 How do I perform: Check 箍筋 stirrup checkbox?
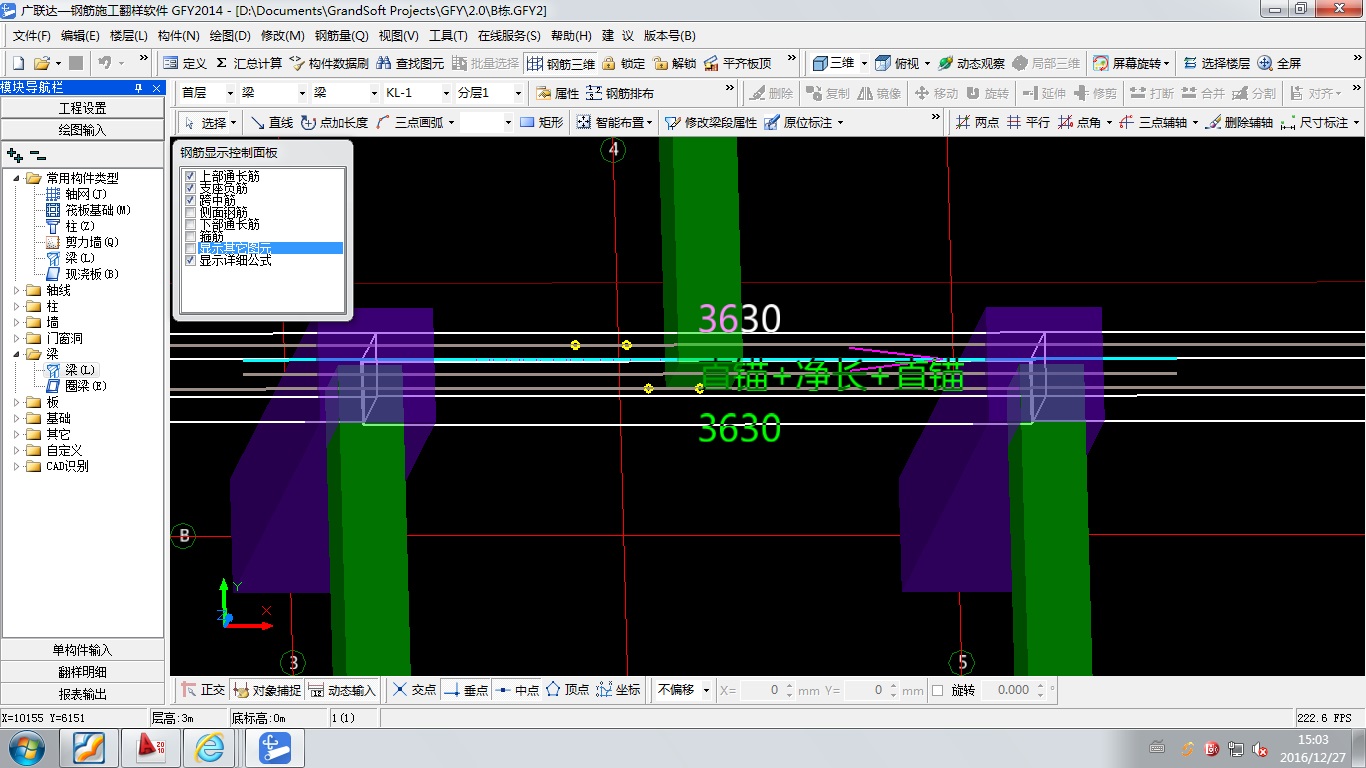click(190, 236)
